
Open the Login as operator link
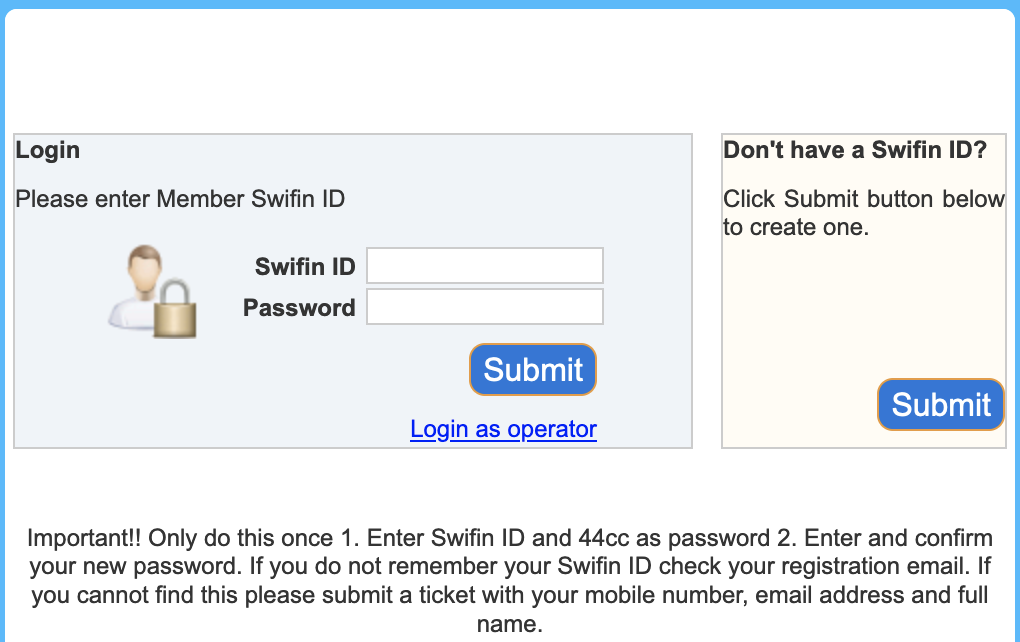pyautogui.click(x=503, y=429)
